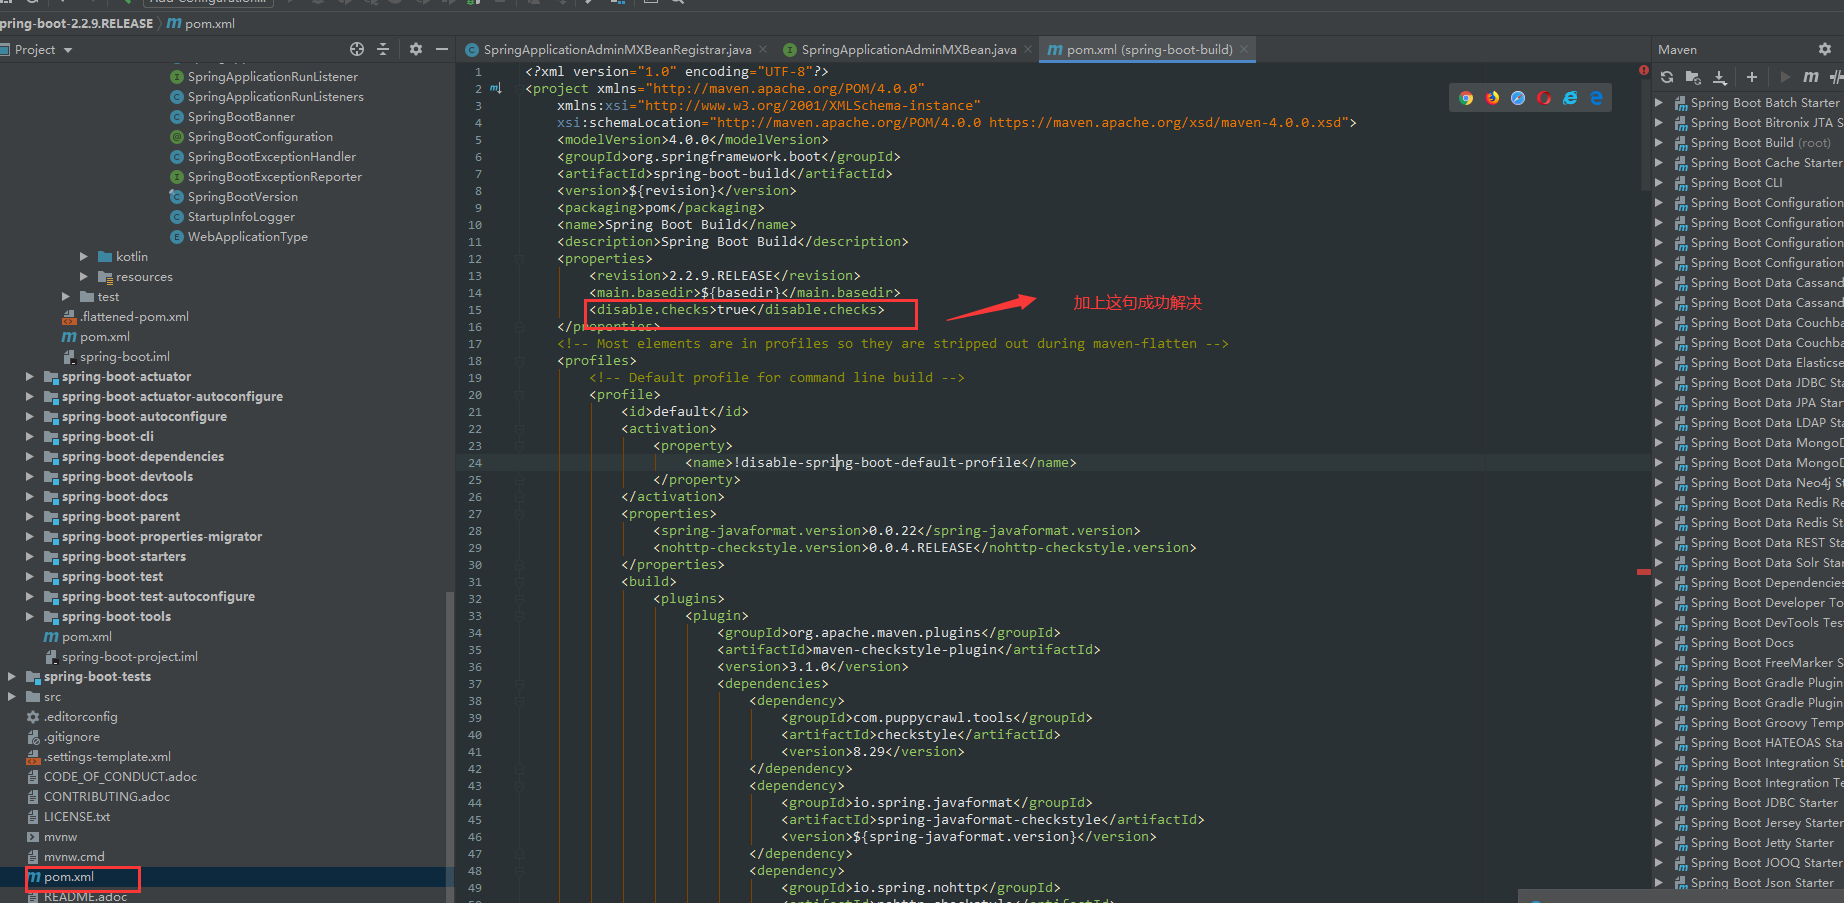
Task: Select WebApplicationType enum
Action: point(248,237)
